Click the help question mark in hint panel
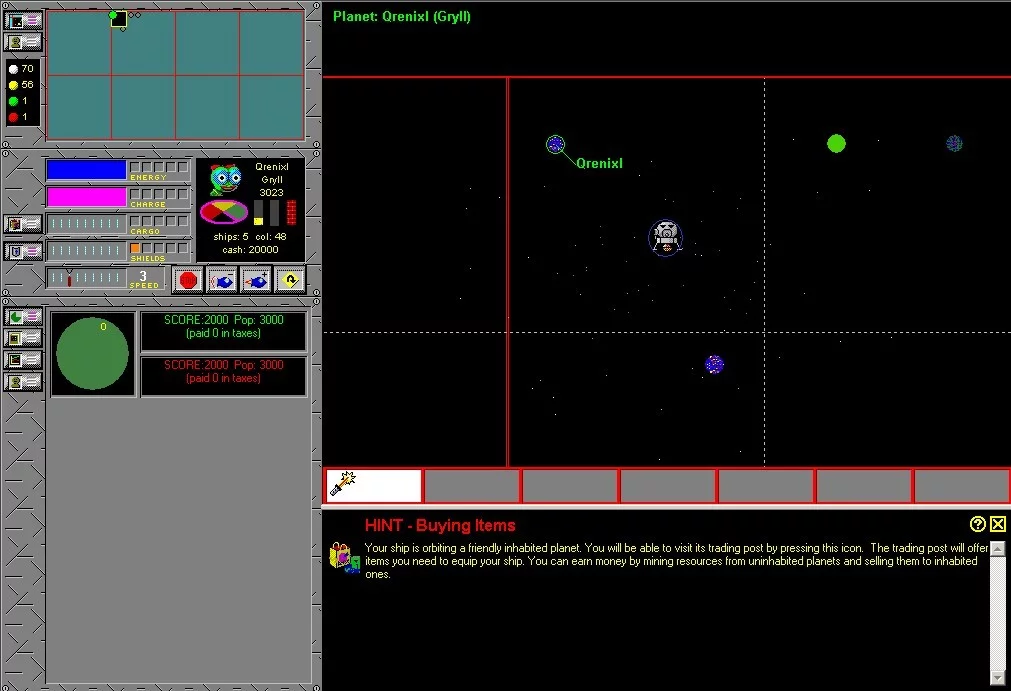This screenshot has width=1011, height=691. coord(978,524)
